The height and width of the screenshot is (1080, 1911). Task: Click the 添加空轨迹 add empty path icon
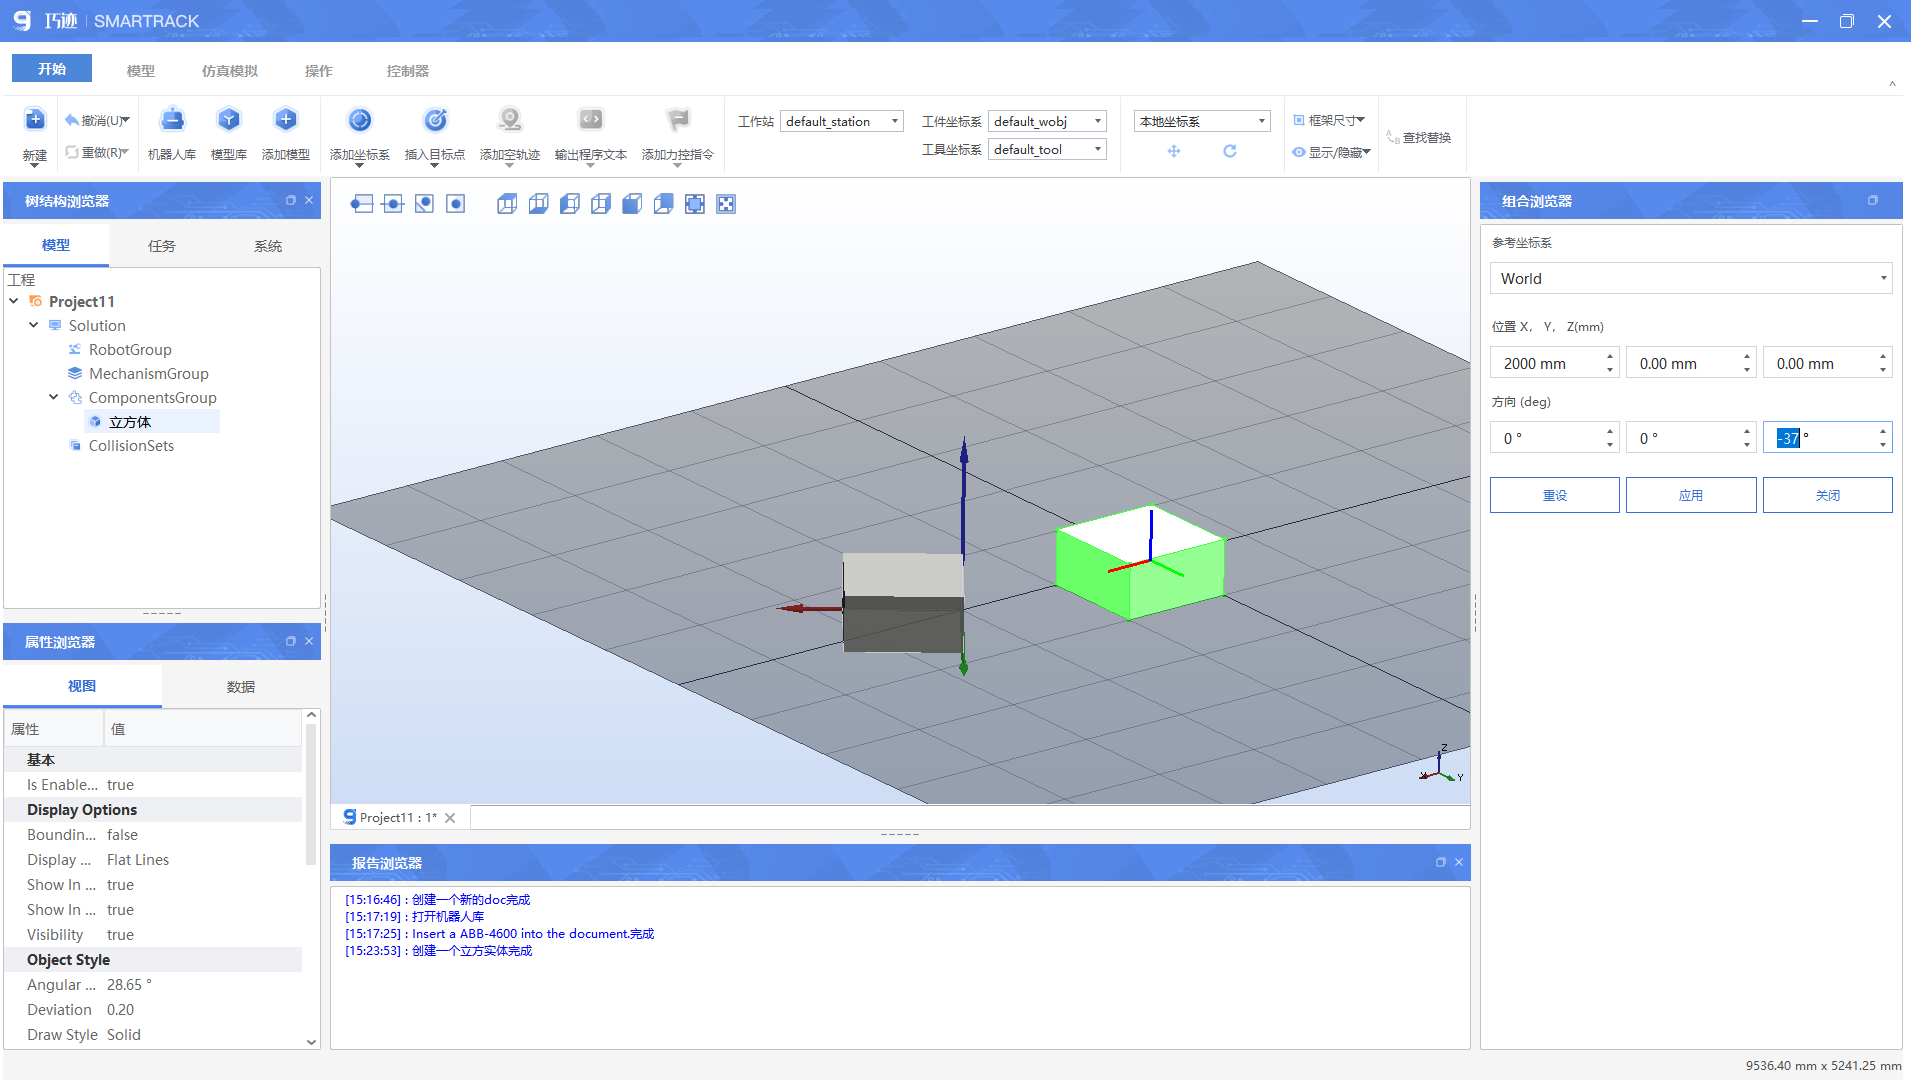tap(510, 120)
